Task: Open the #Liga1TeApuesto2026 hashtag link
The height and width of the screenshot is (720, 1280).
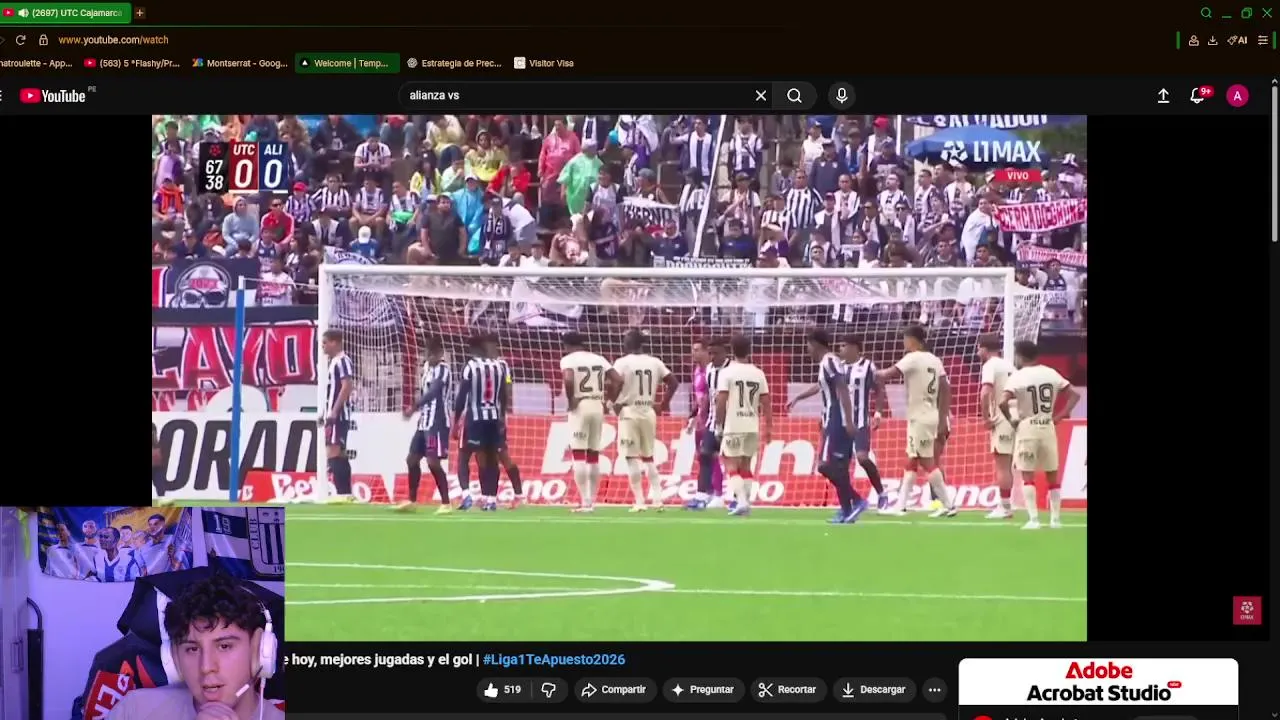Action: point(554,660)
